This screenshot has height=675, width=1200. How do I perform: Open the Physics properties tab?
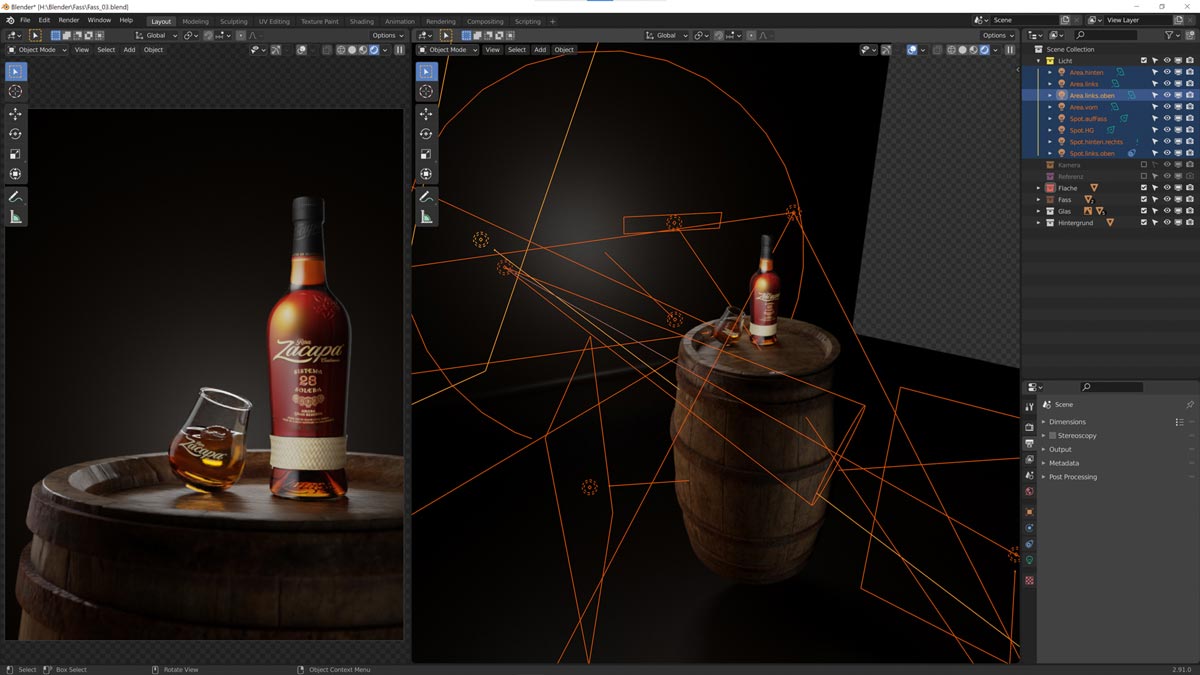coord(1029,527)
